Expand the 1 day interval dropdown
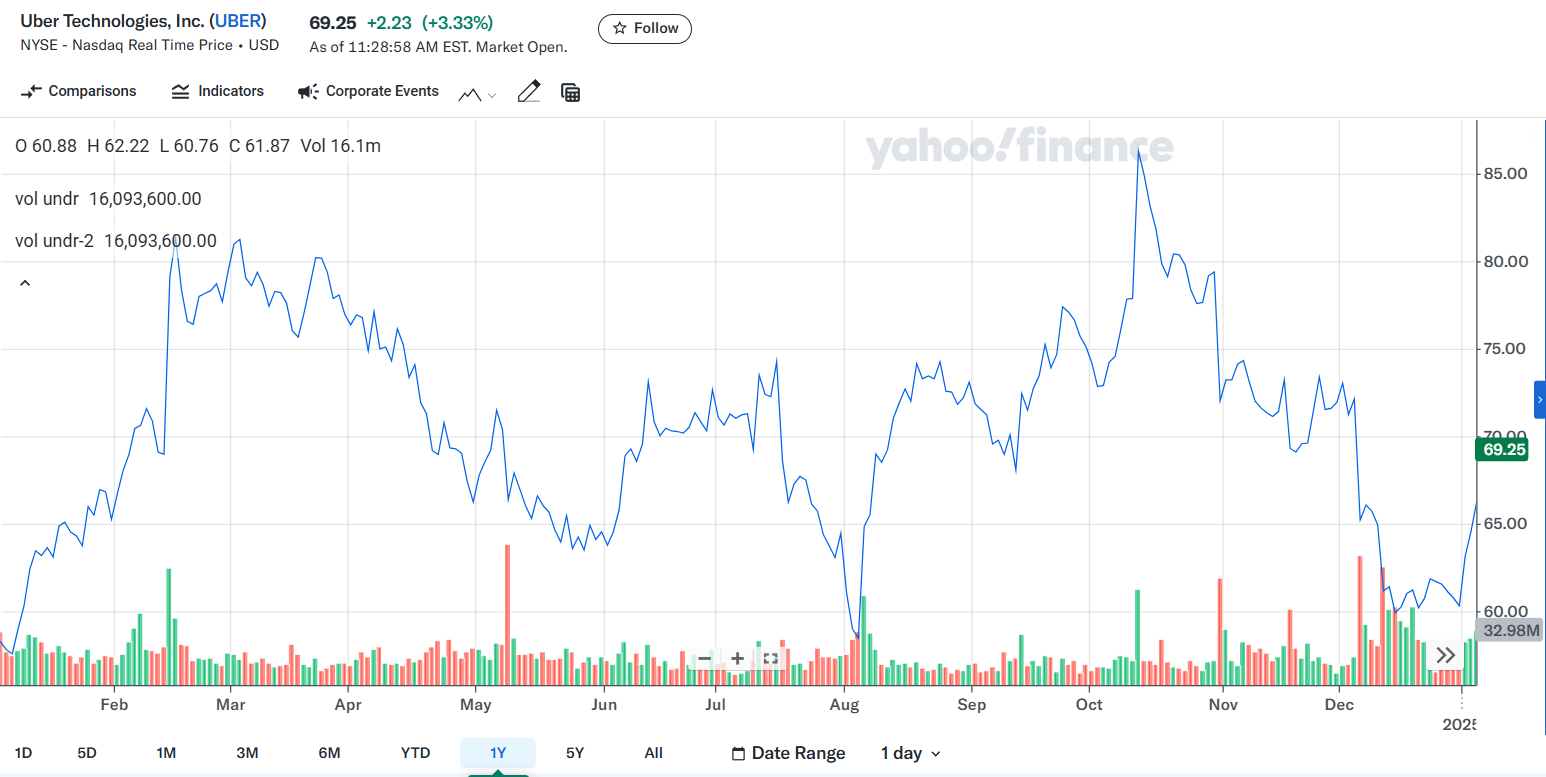 click(x=910, y=753)
